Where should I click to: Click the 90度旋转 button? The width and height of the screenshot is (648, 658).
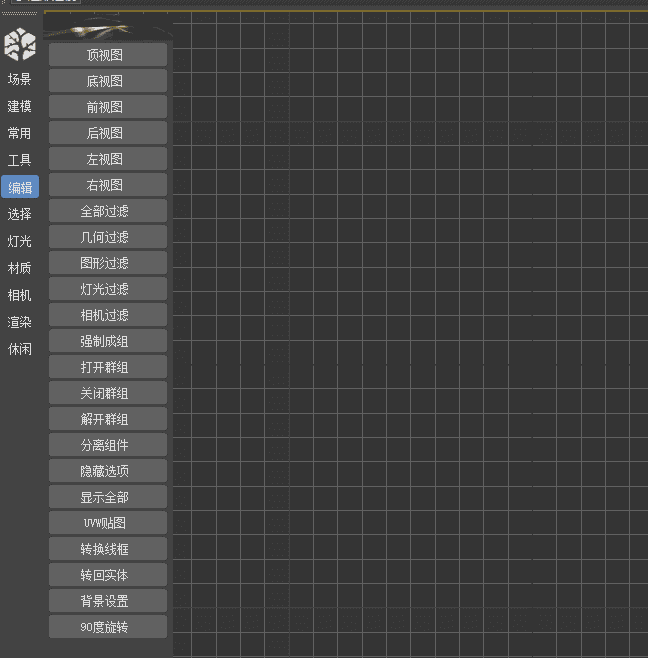point(107,627)
